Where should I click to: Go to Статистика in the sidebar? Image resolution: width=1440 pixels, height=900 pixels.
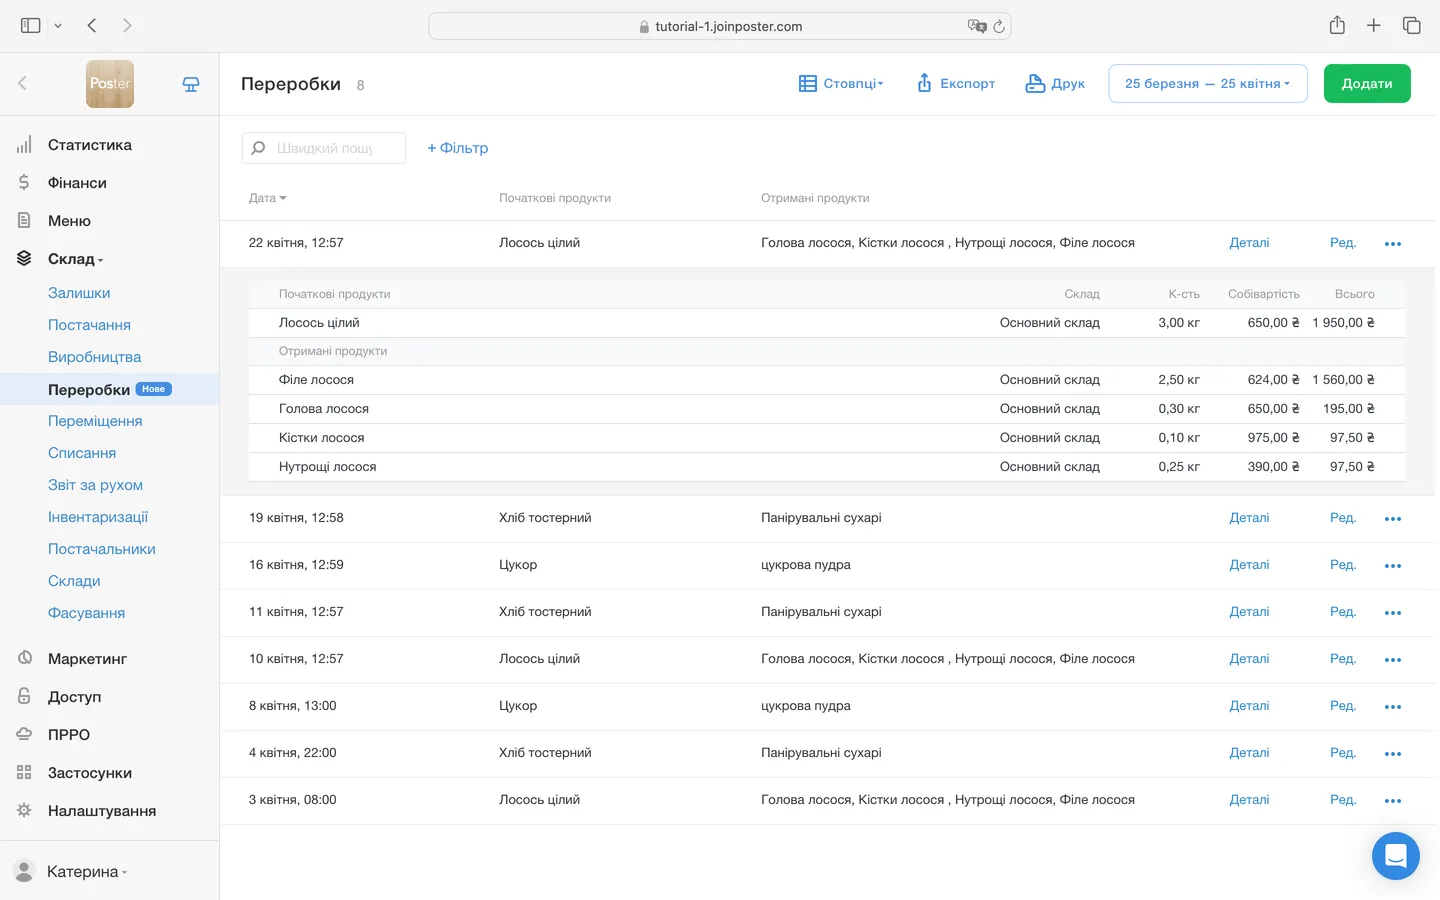(x=89, y=145)
